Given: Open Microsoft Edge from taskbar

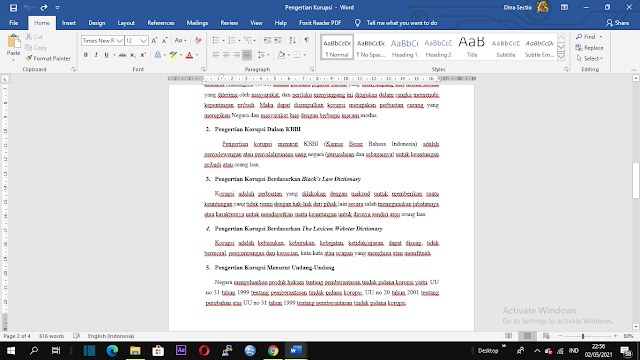Looking at the screenshot, I should 112,351.
